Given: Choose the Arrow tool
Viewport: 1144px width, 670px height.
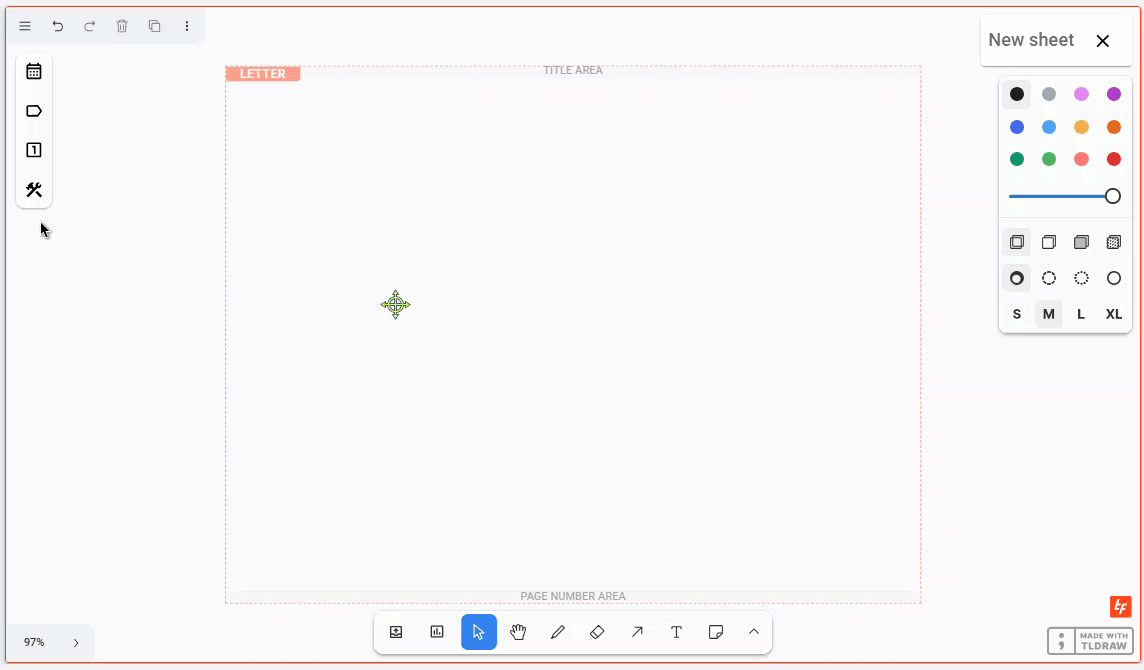Looking at the screenshot, I should [x=637, y=632].
